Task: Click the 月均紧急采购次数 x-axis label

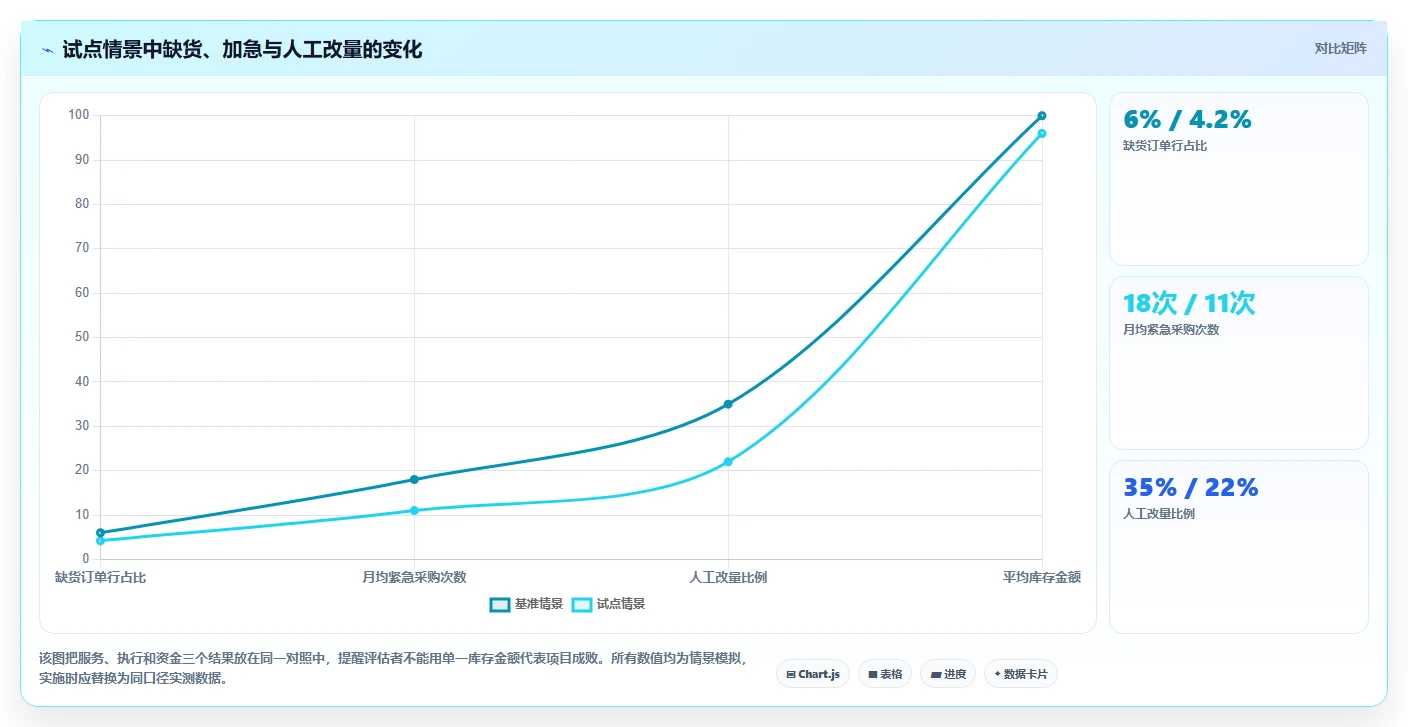Action: pos(414,577)
